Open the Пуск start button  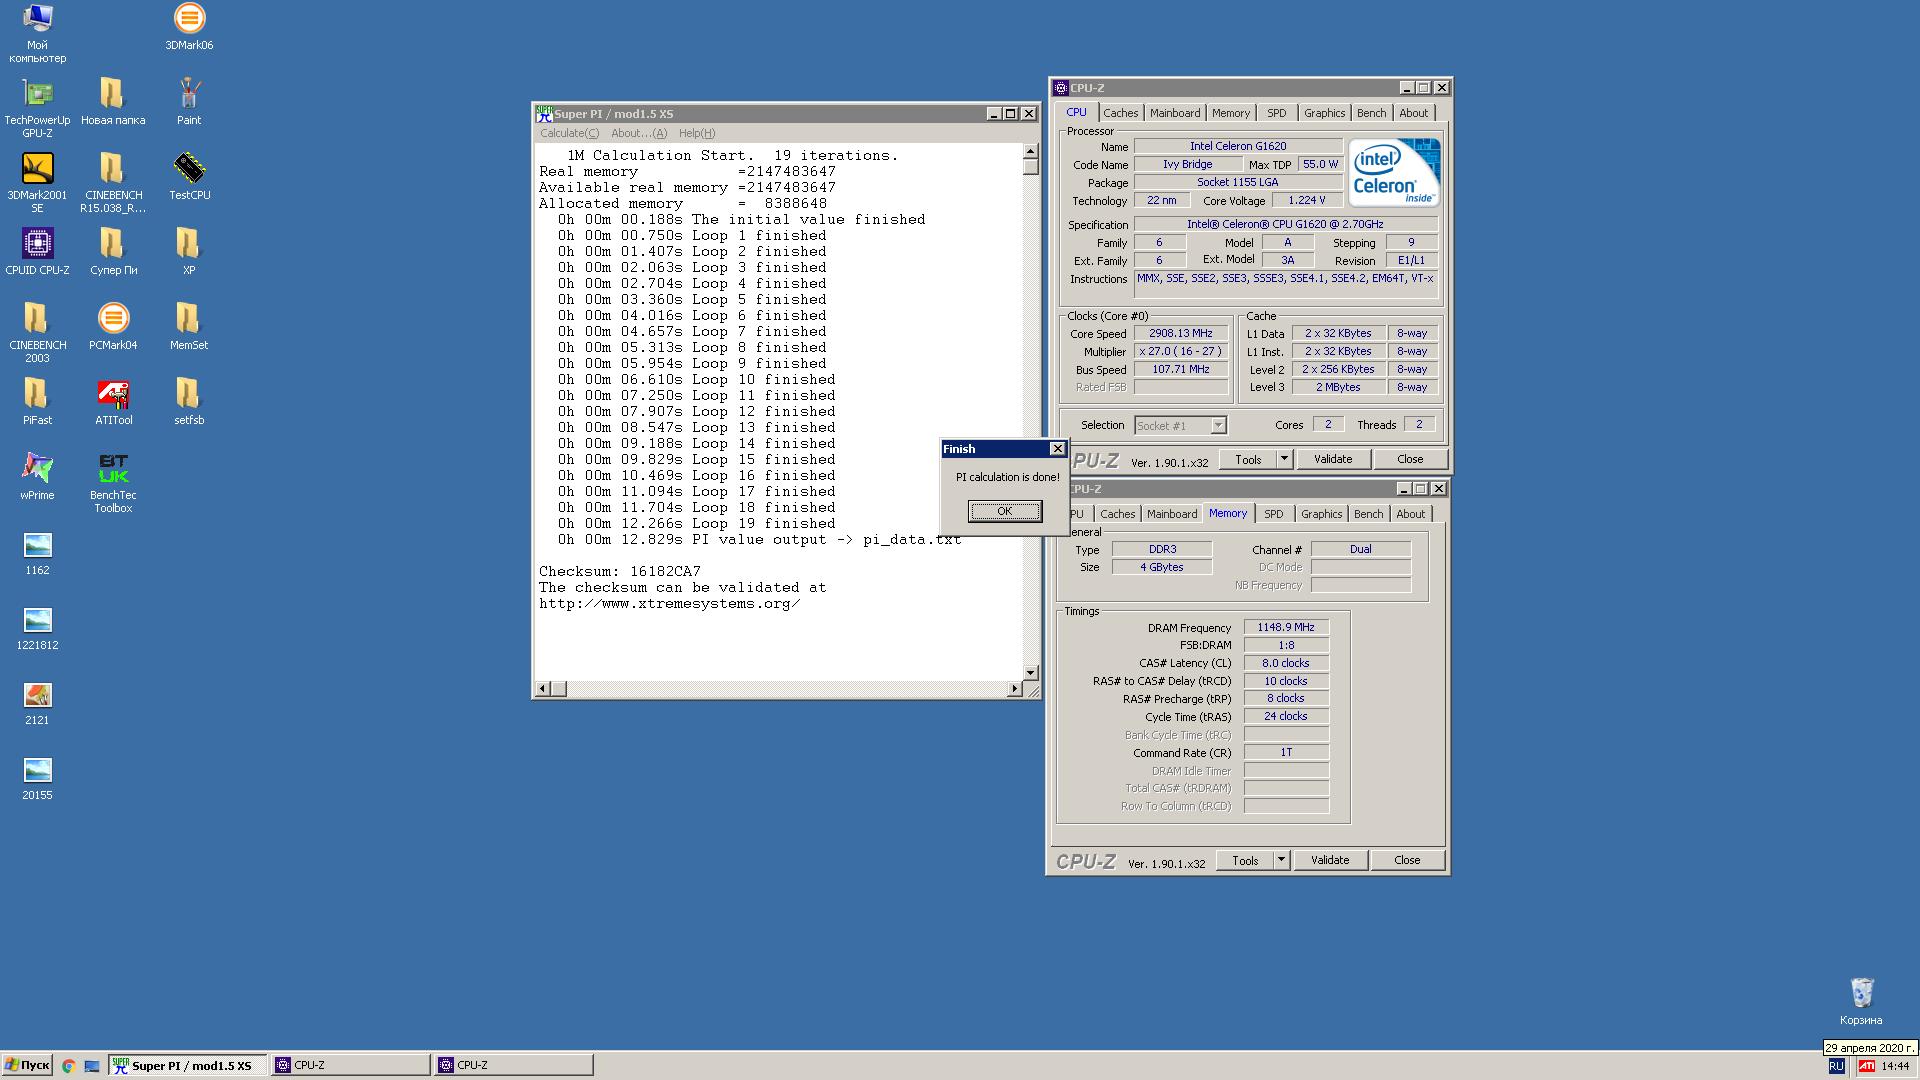coord(27,1065)
